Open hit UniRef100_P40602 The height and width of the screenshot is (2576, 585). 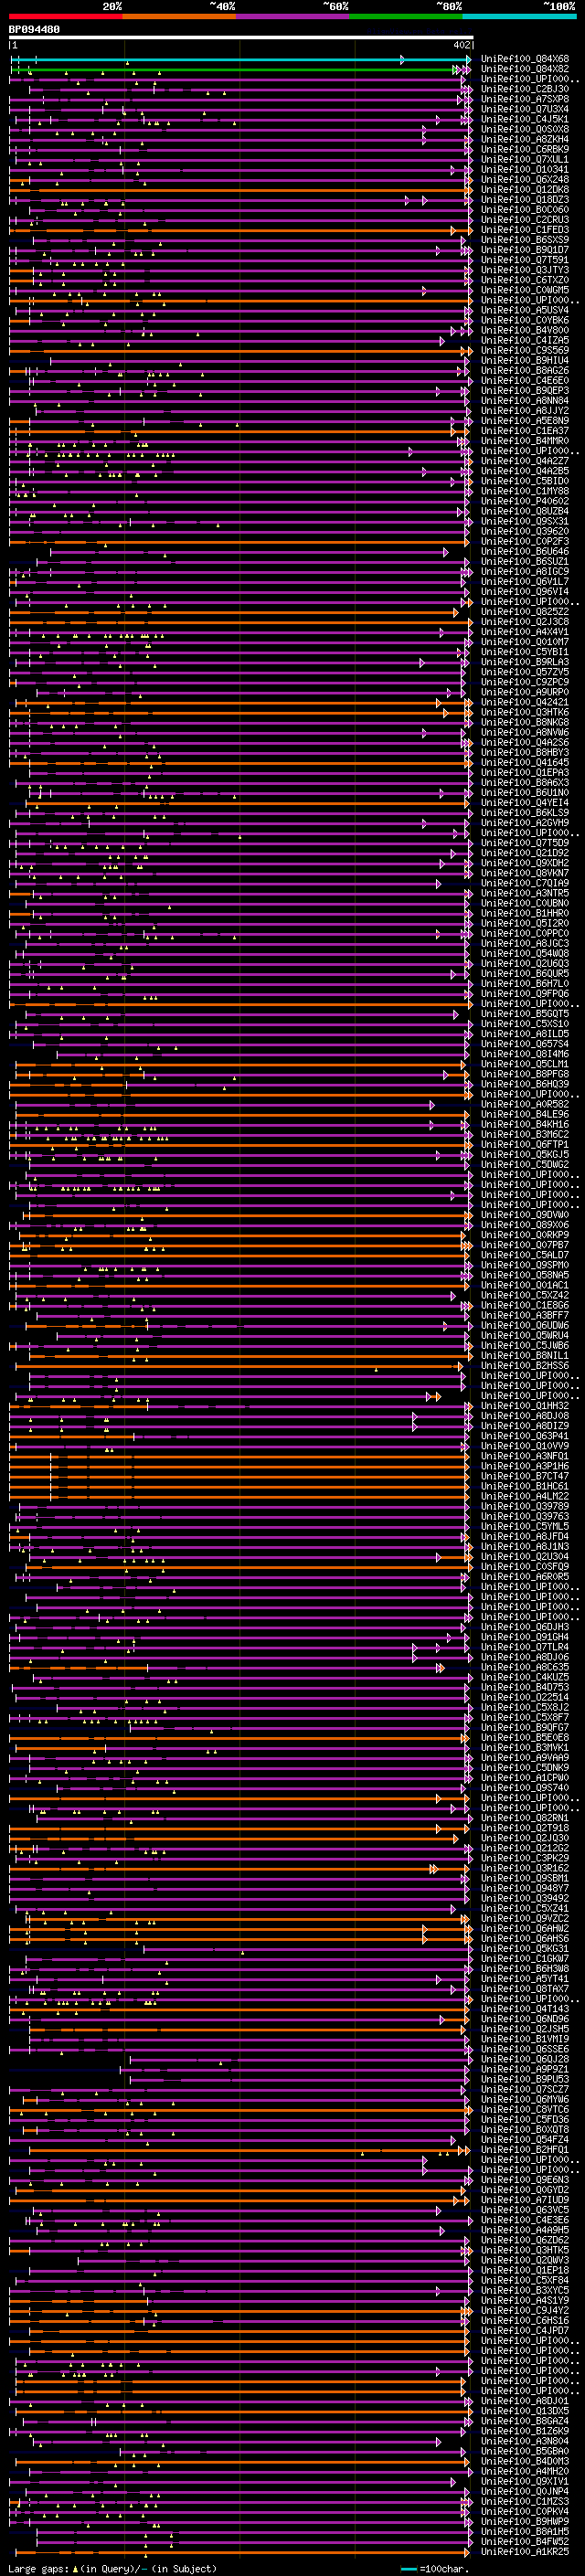[x=525, y=502]
